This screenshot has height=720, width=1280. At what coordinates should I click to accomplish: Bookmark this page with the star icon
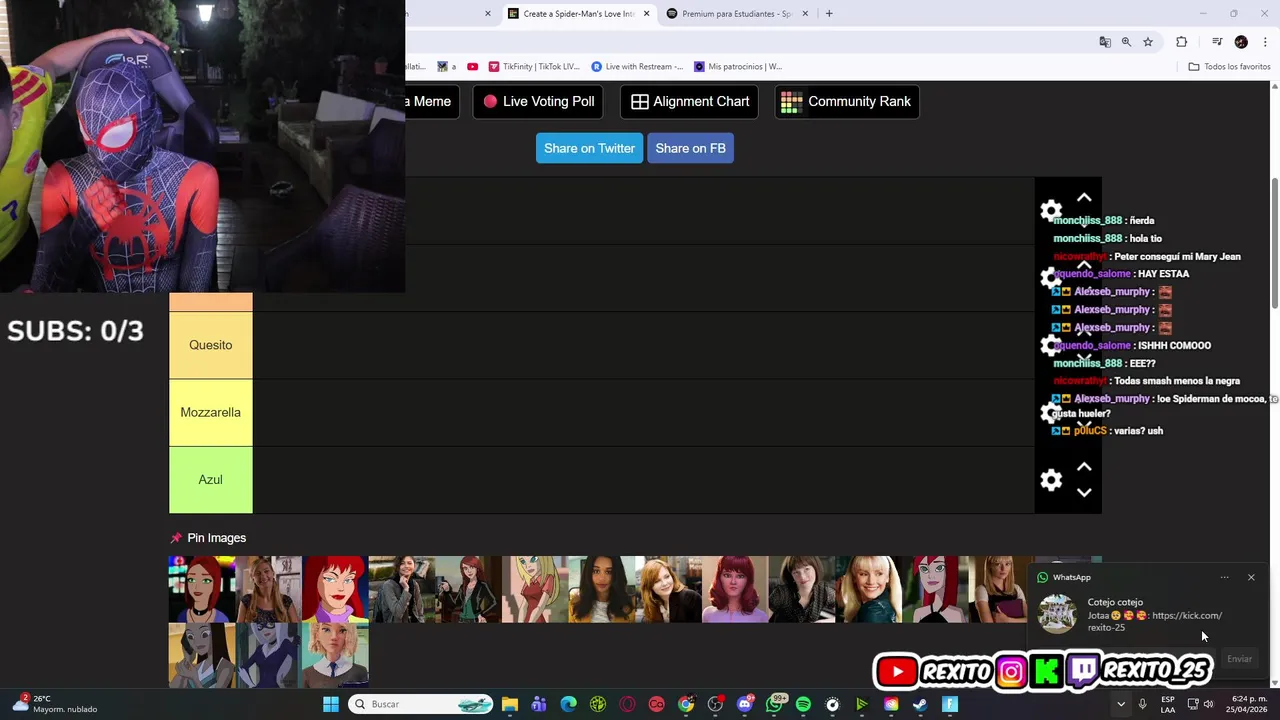[1148, 42]
